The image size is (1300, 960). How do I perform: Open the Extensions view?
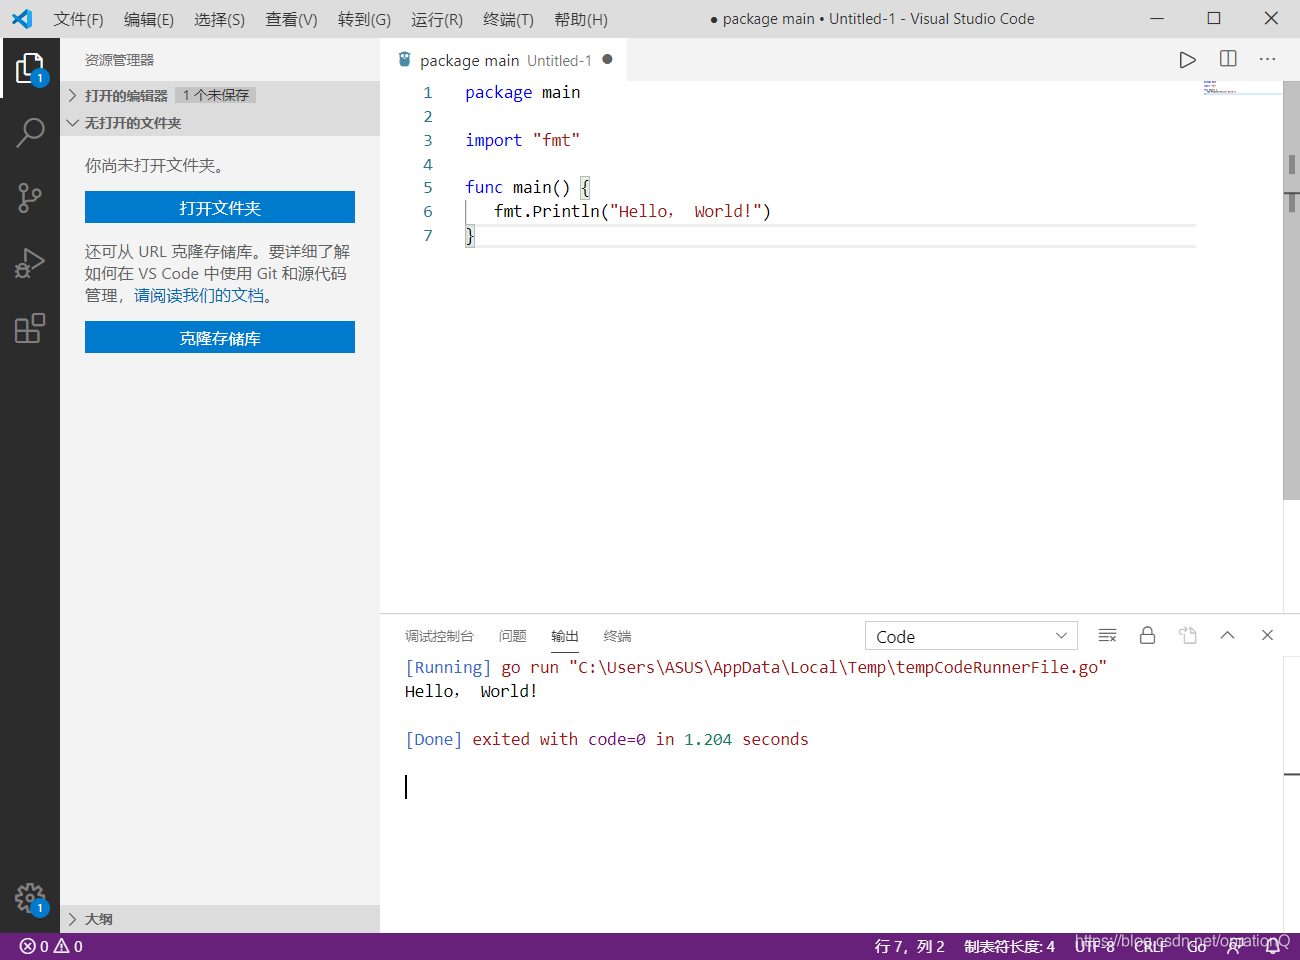(30, 328)
